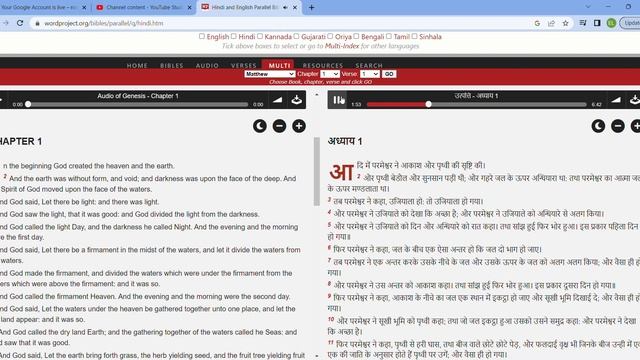640x360 pixels.
Task: Decrease Hindi text font size
Action: (x=618, y=126)
